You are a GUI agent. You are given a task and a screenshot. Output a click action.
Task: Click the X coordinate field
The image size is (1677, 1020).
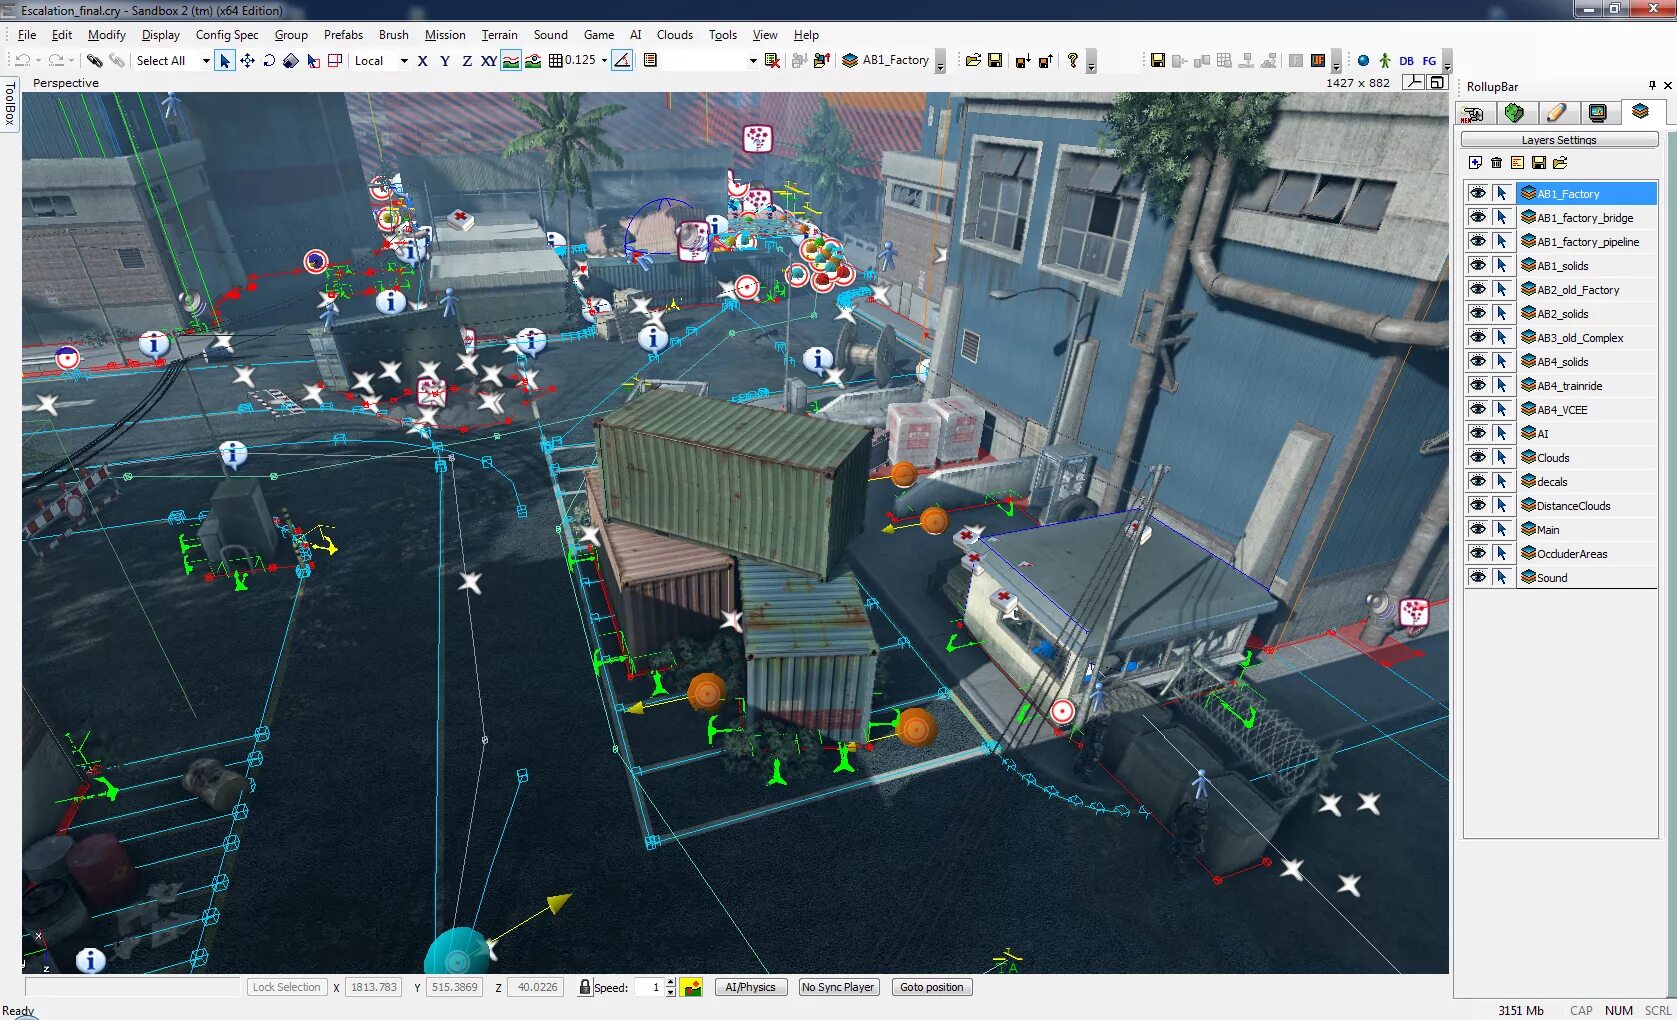tap(374, 987)
